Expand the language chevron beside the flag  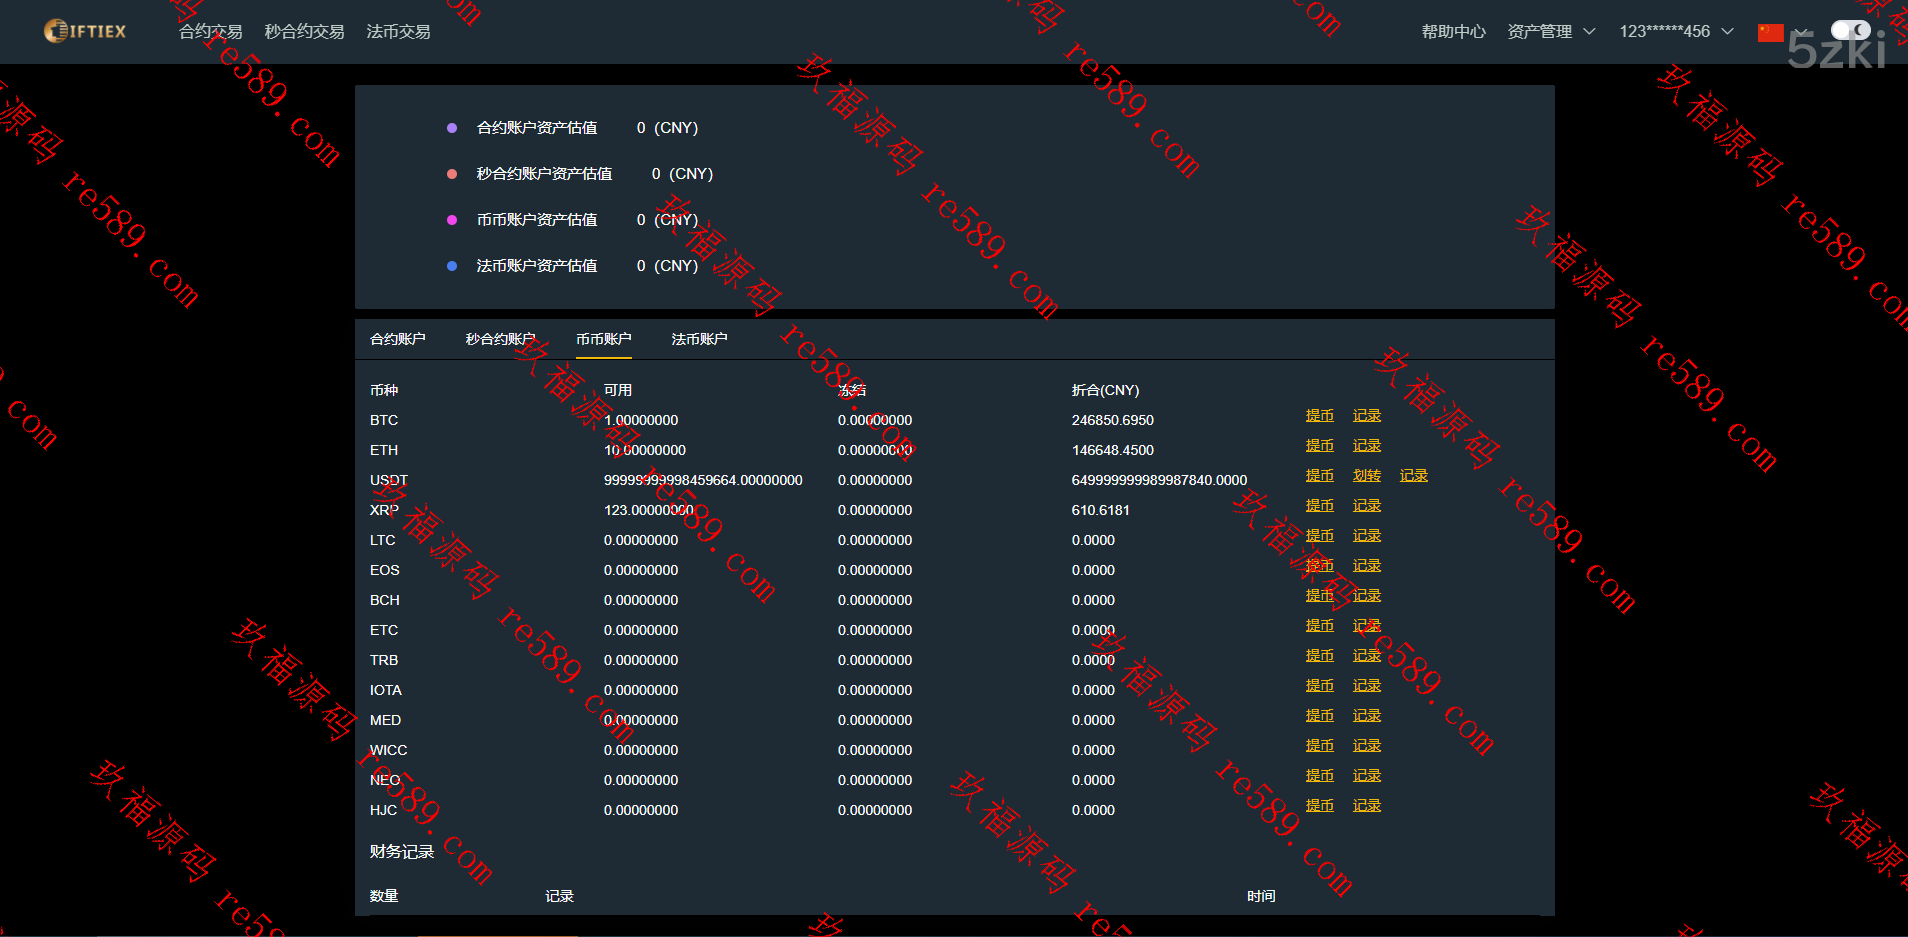1800,32
